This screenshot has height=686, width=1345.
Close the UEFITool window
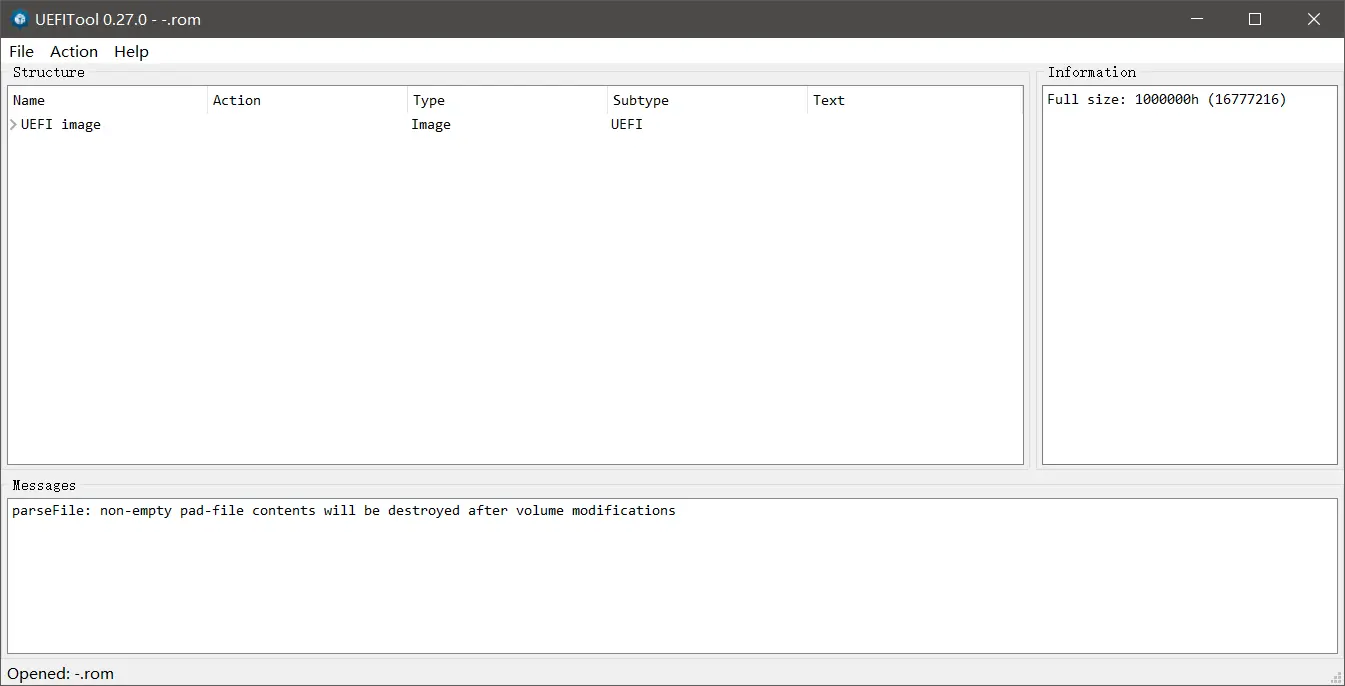coord(1314,19)
